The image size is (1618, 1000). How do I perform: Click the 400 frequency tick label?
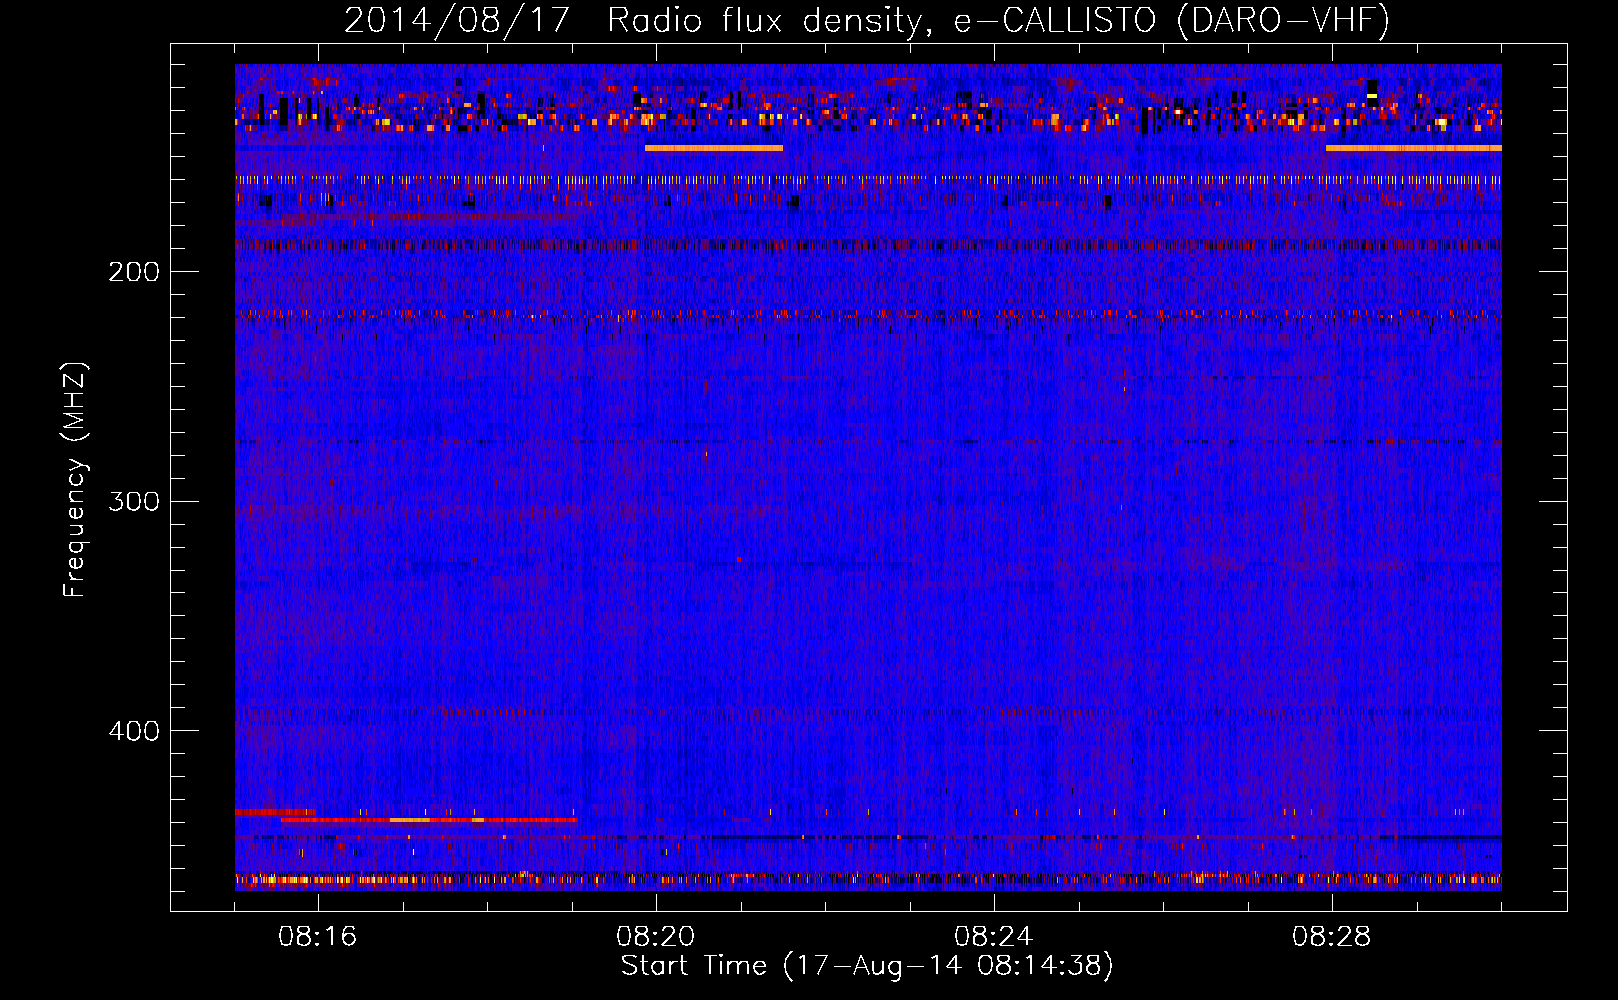[x=134, y=731]
